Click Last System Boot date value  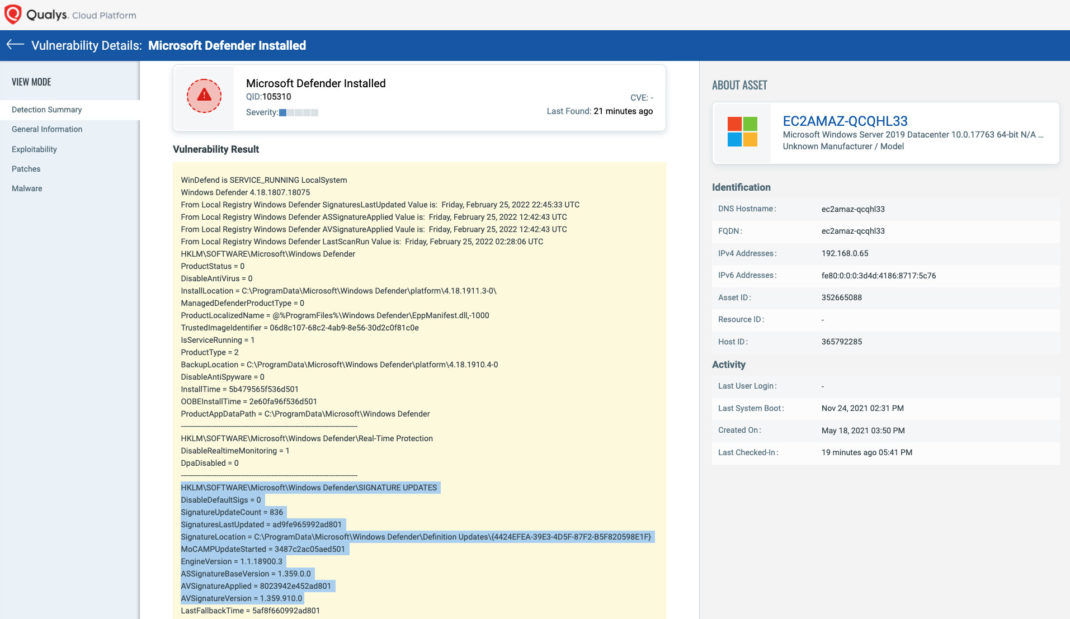pos(863,408)
